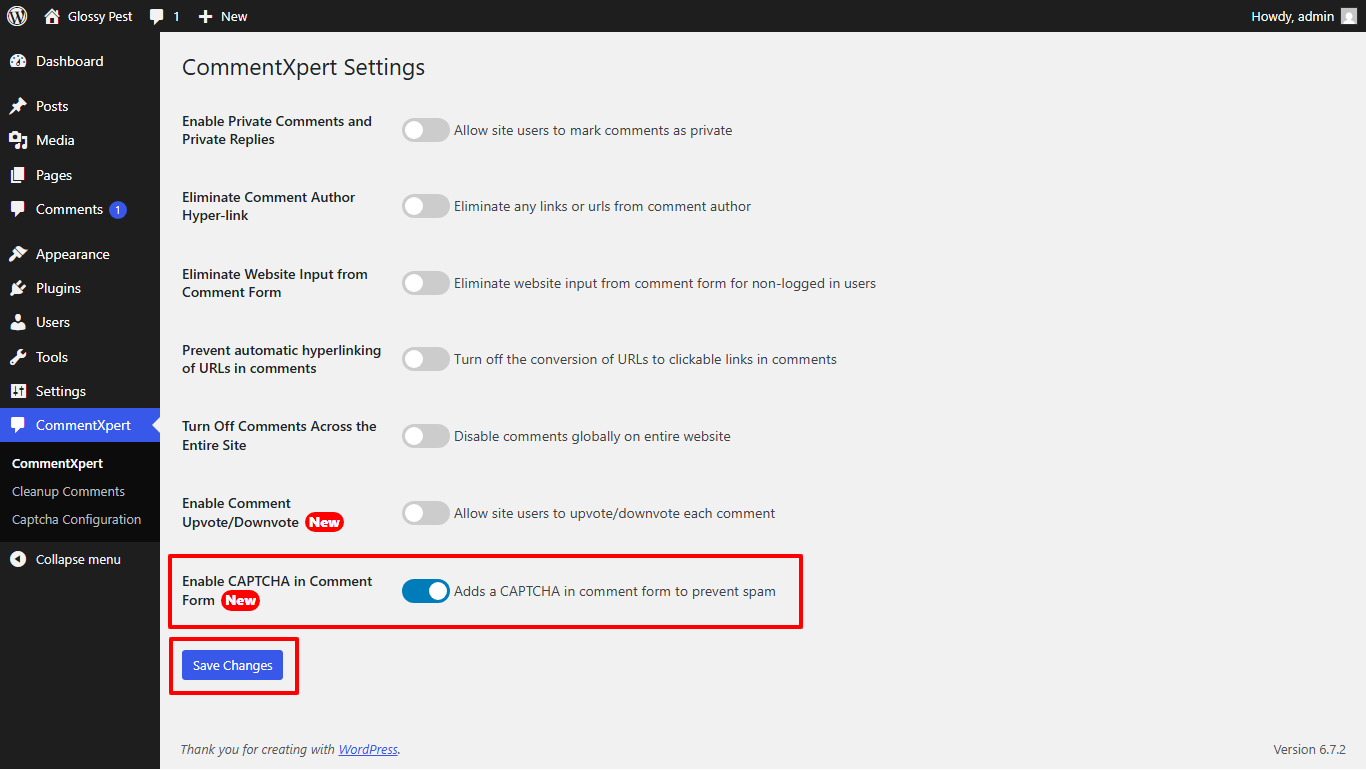Open the admin user avatar
Viewport: 1366px width, 770px height.
[x=1349, y=16]
